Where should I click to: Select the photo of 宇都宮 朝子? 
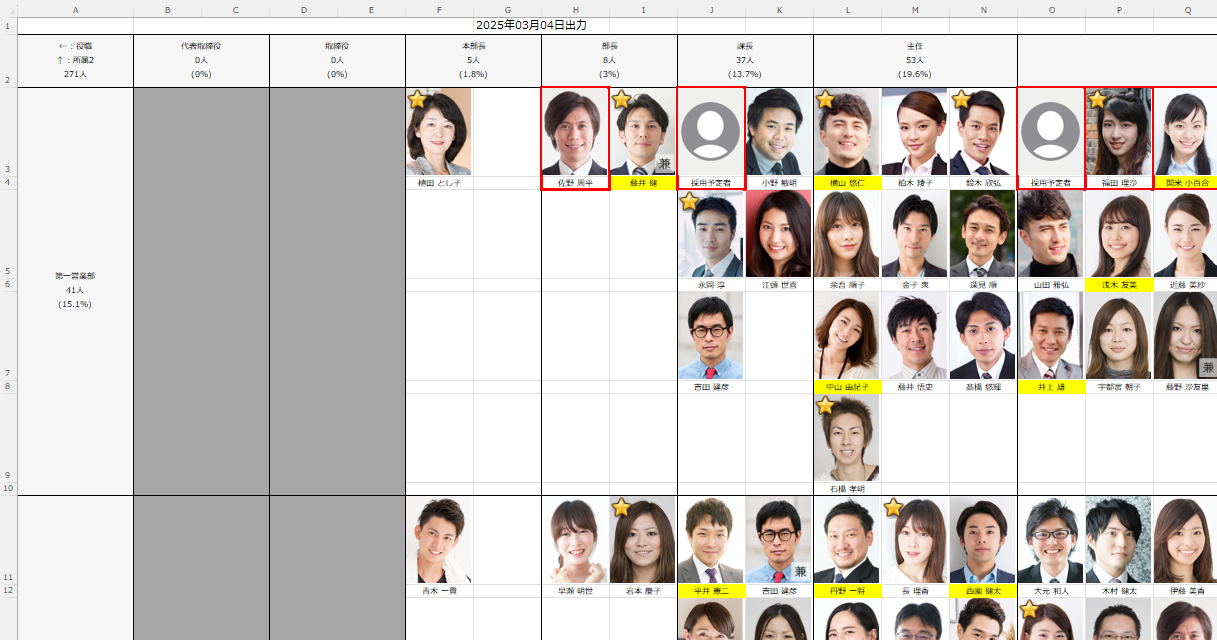click(1119, 336)
